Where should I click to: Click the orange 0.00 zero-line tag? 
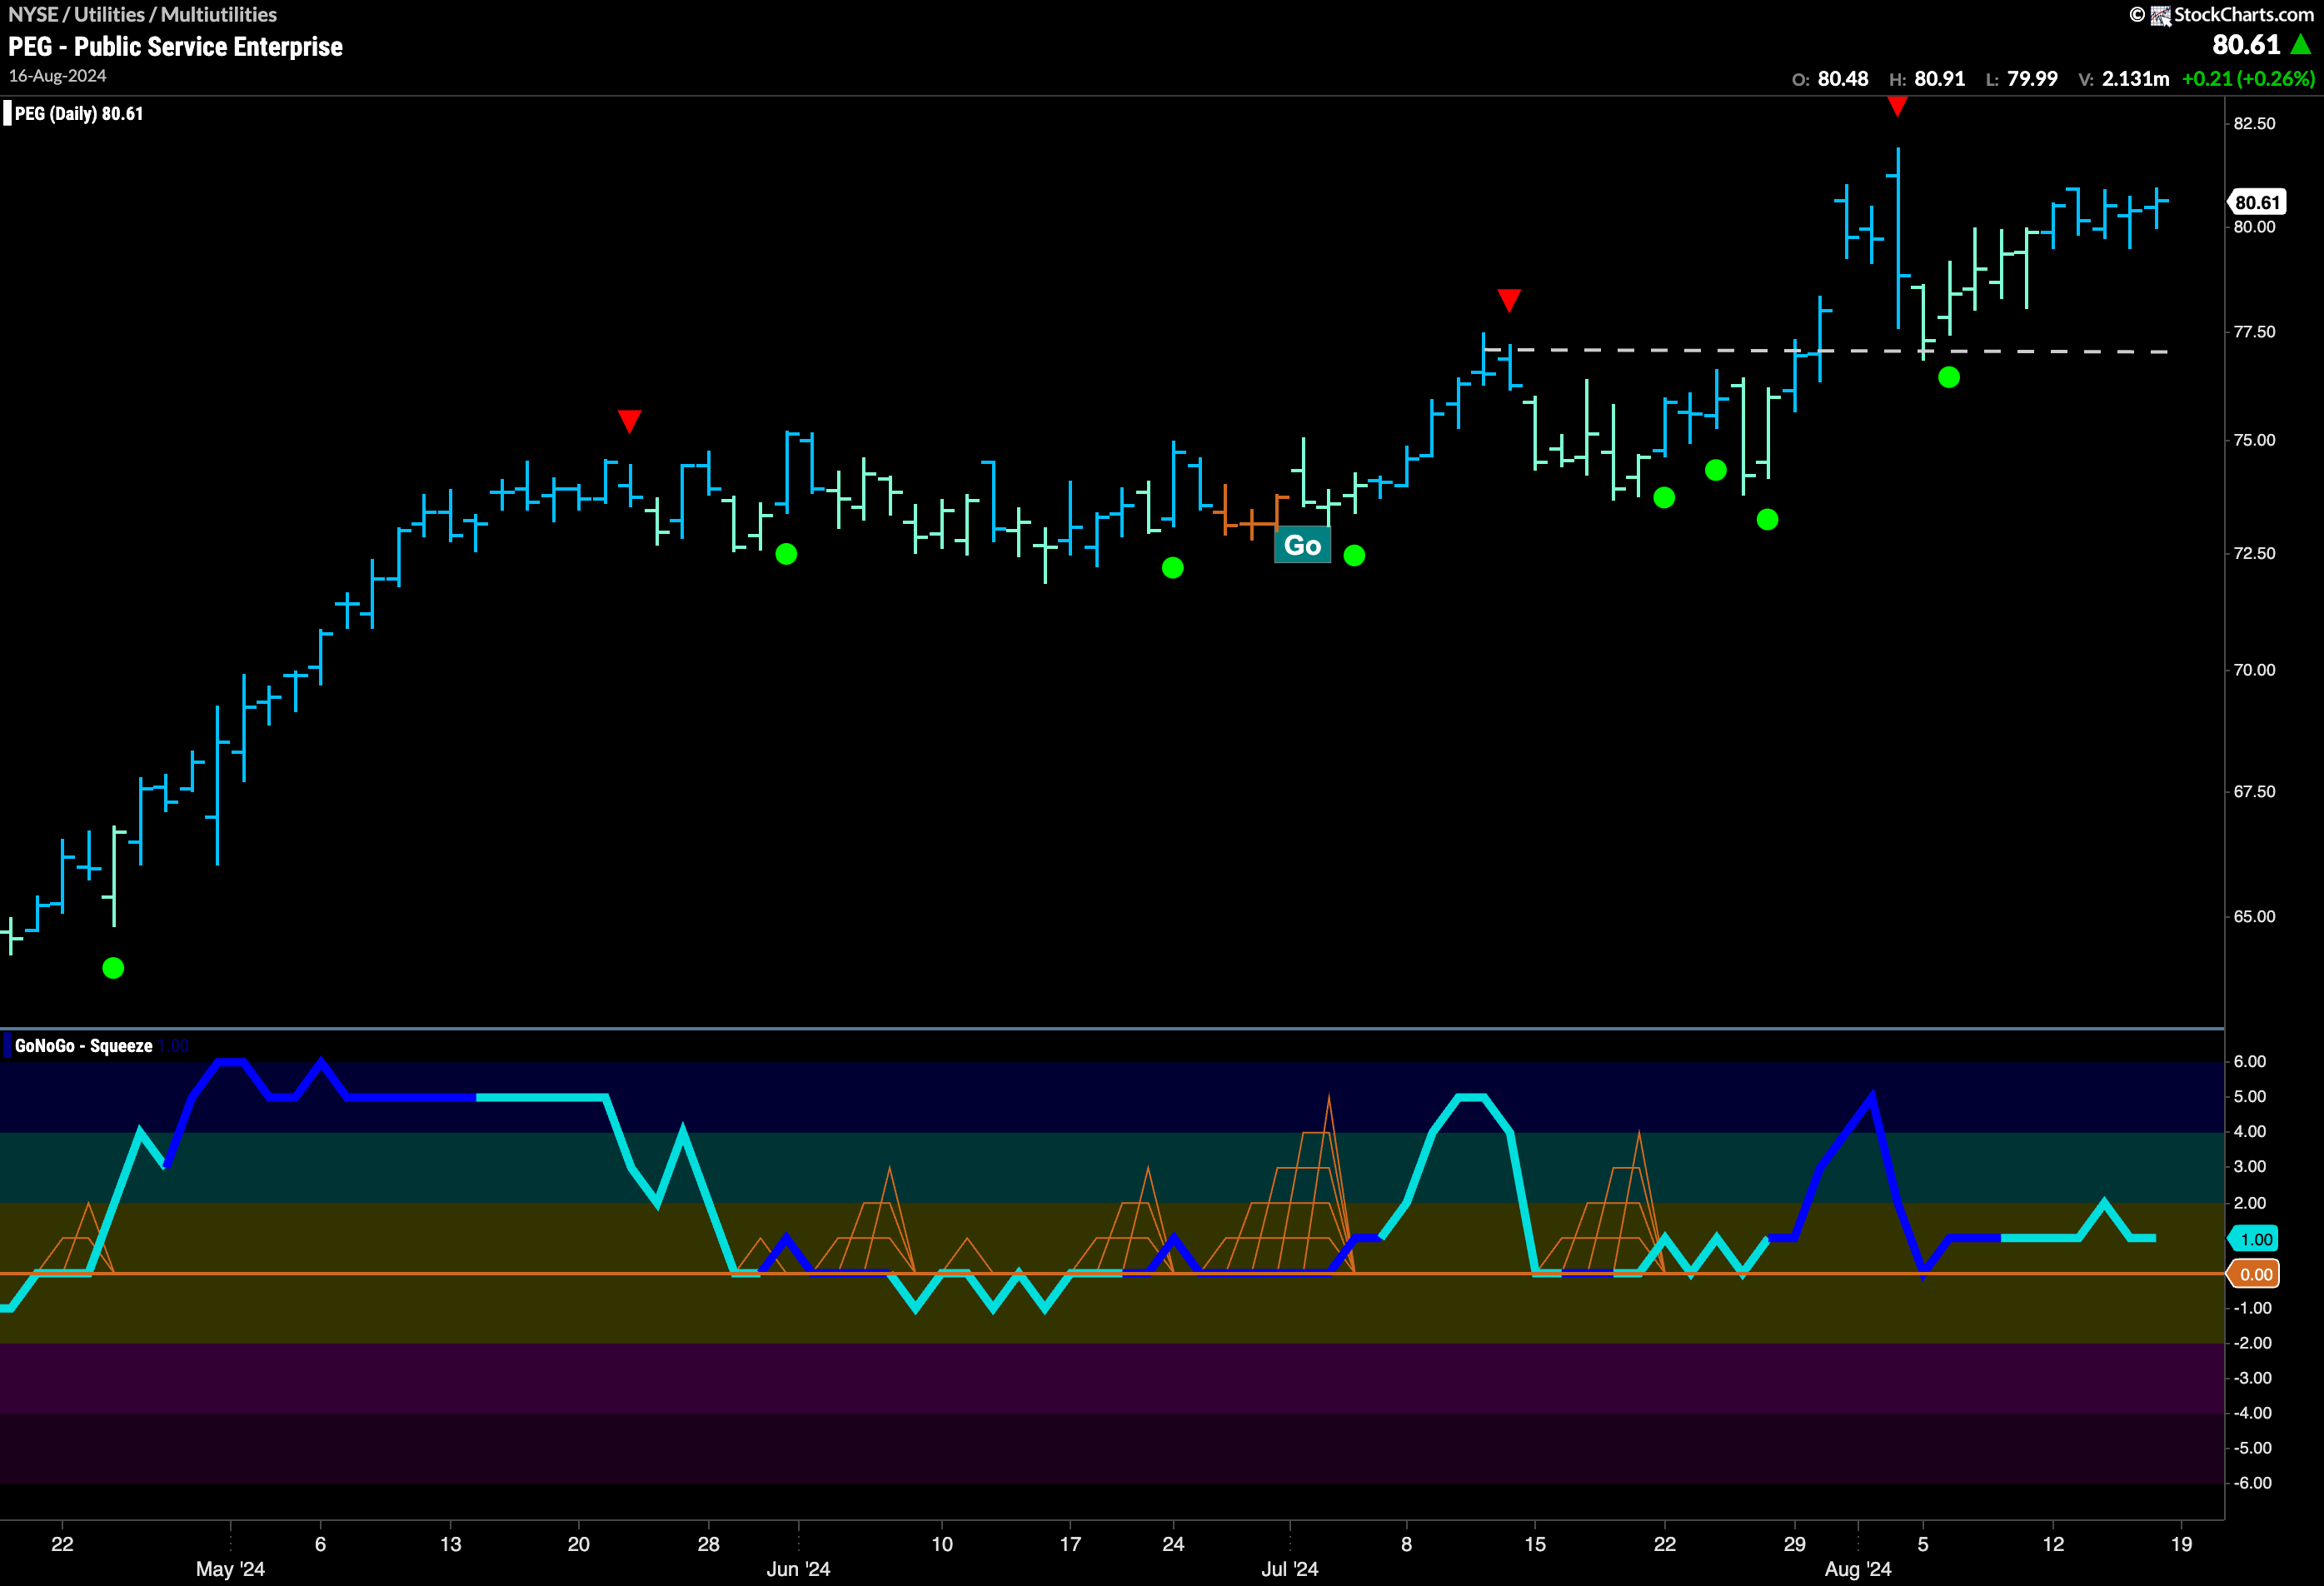coord(2254,1274)
